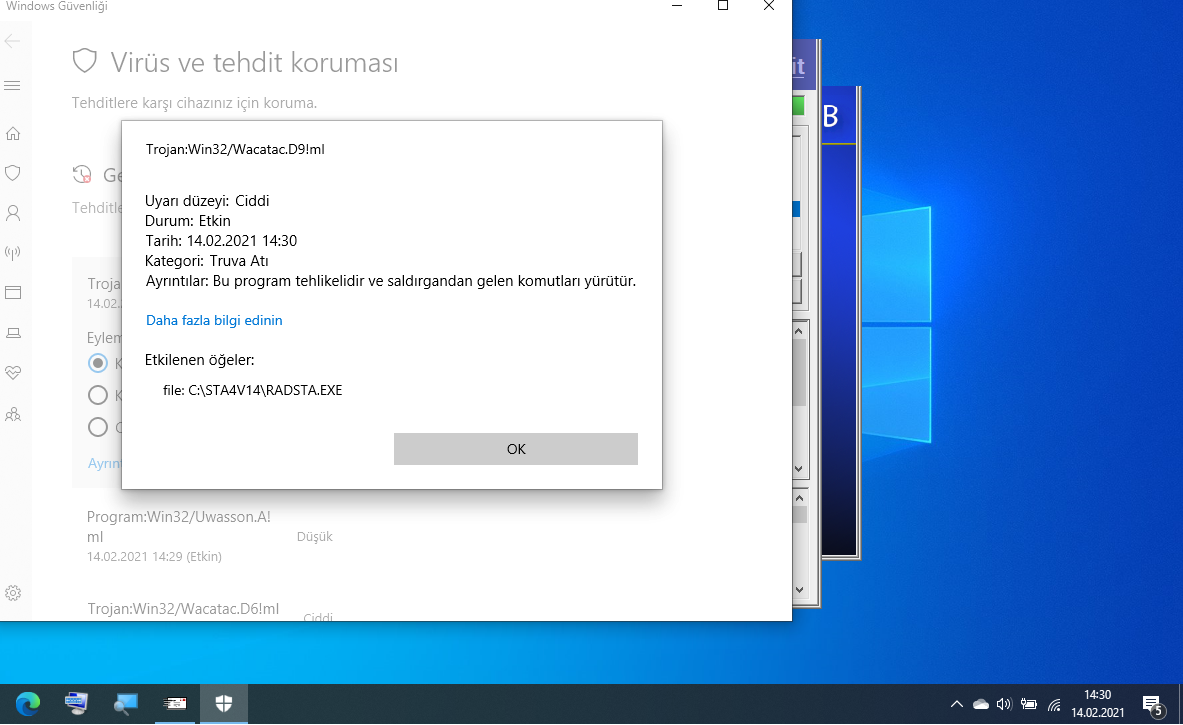Expand the sidebar hamburger menu

click(x=13, y=86)
